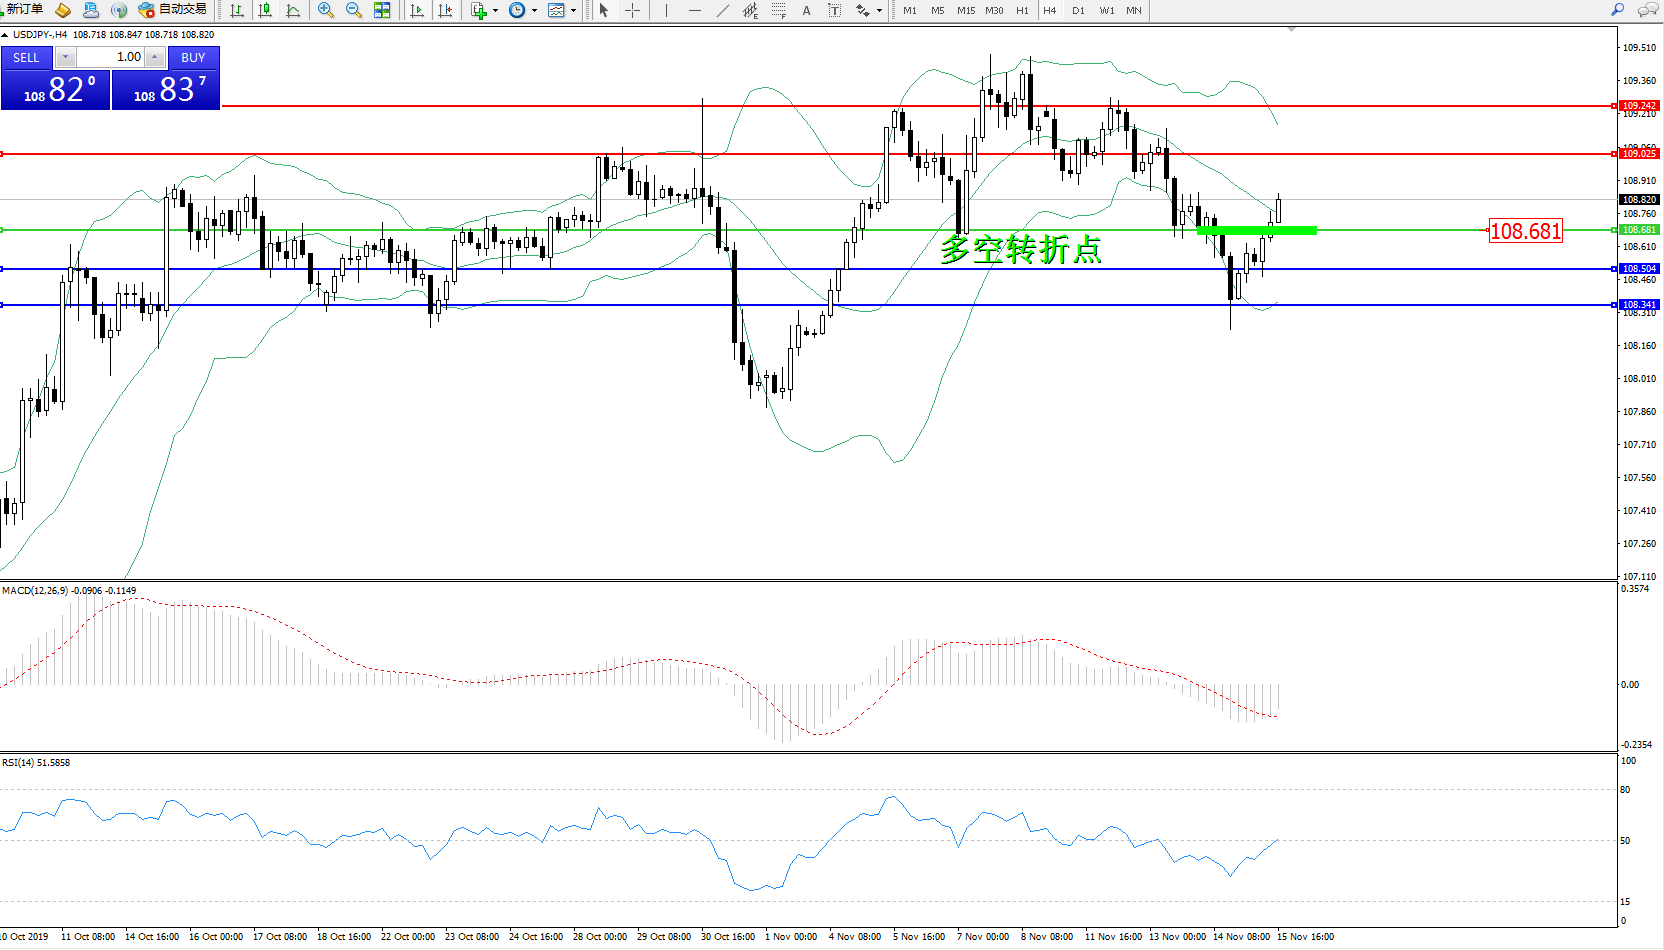The height and width of the screenshot is (950, 1664).
Task: Click the SELL button
Action: coord(26,58)
